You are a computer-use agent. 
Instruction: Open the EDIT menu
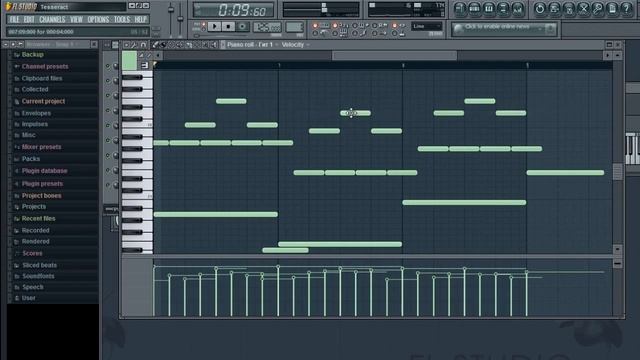click(29, 20)
